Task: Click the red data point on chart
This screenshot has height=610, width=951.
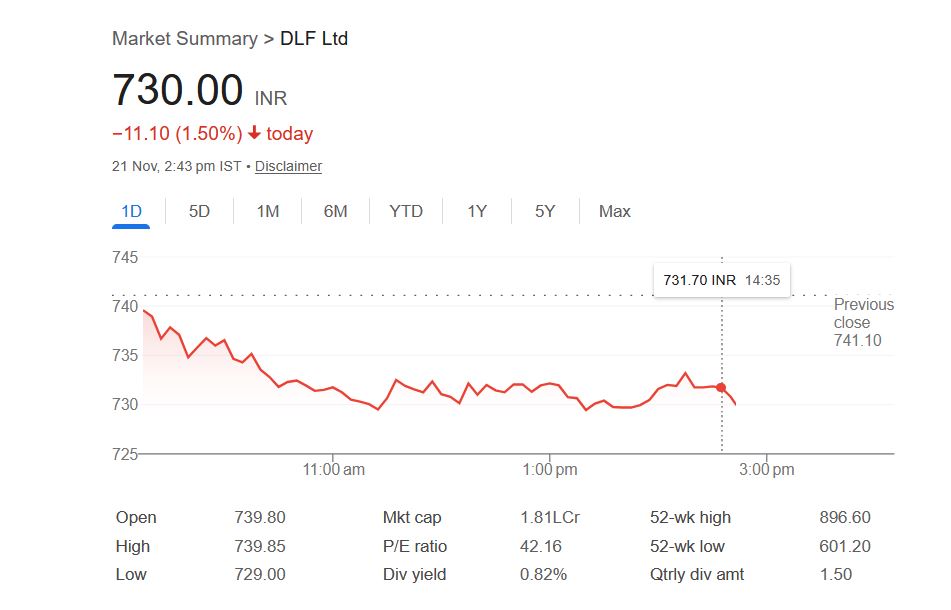Action: coord(721,387)
